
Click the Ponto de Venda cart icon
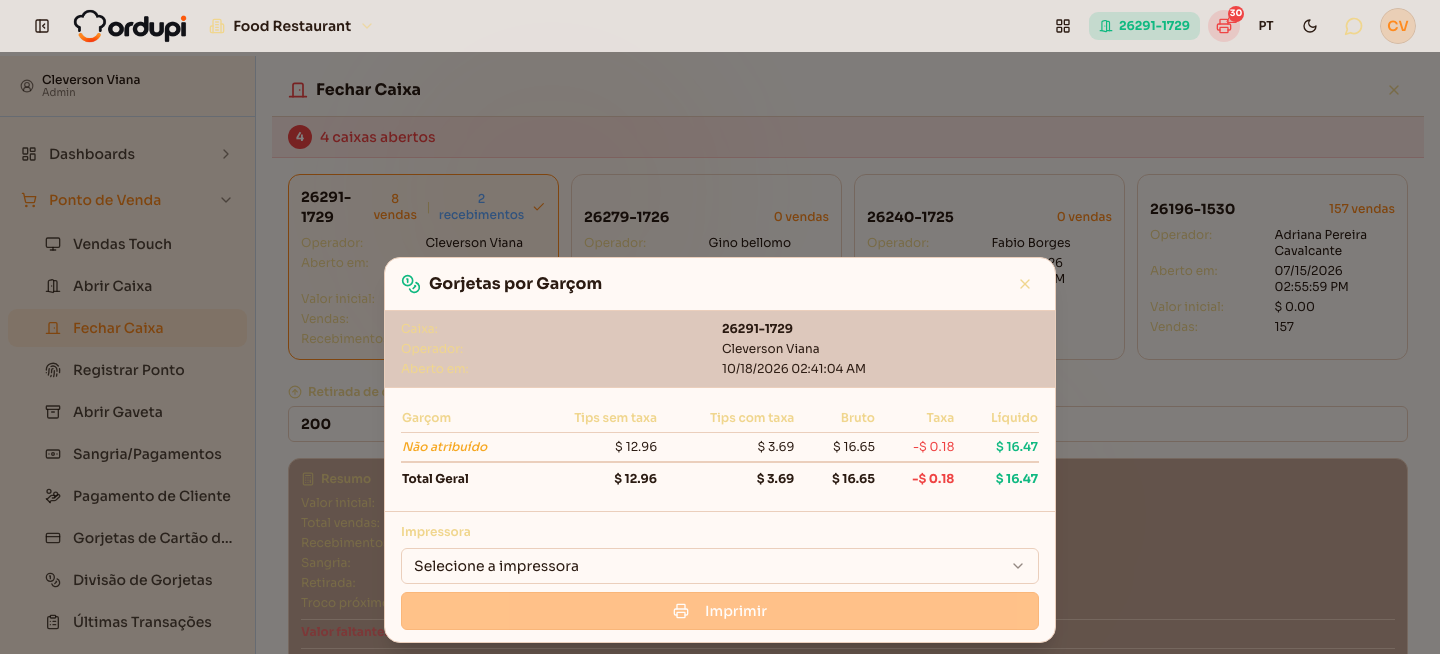tap(29, 200)
